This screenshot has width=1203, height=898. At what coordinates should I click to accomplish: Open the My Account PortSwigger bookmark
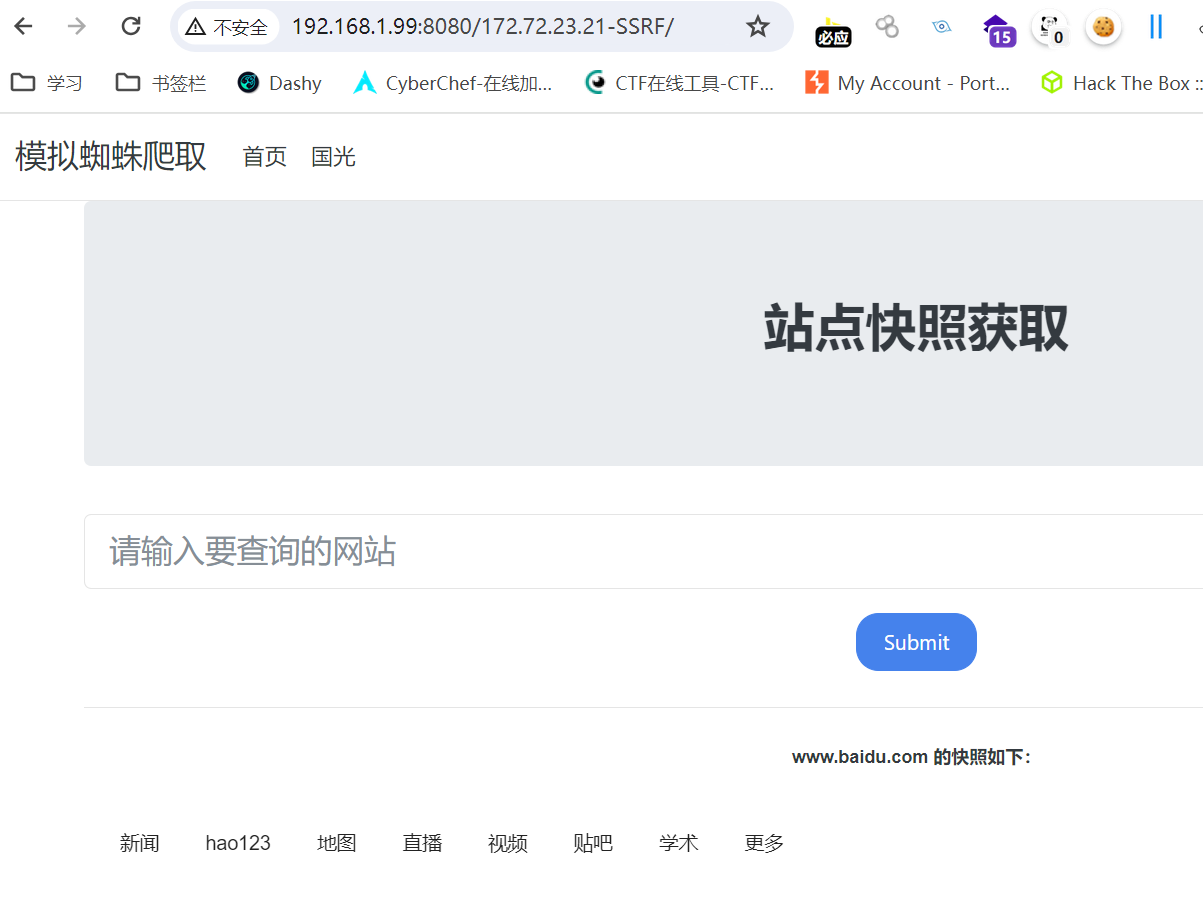(908, 83)
